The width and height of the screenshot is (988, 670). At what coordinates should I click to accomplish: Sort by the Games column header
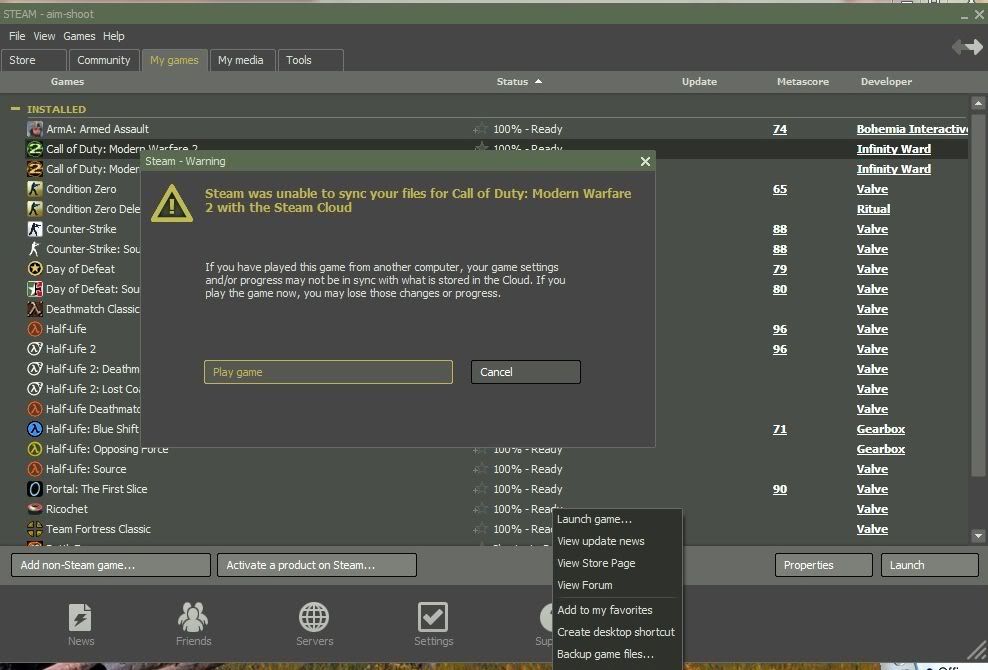[x=67, y=81]
